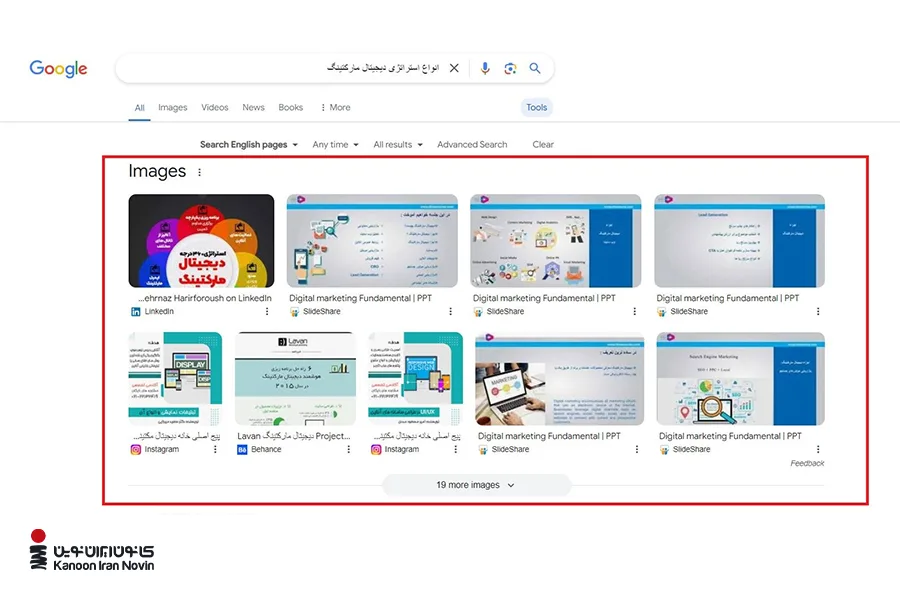Expand the Search English pages filter

pyautogui.click(x=249, y=145)
